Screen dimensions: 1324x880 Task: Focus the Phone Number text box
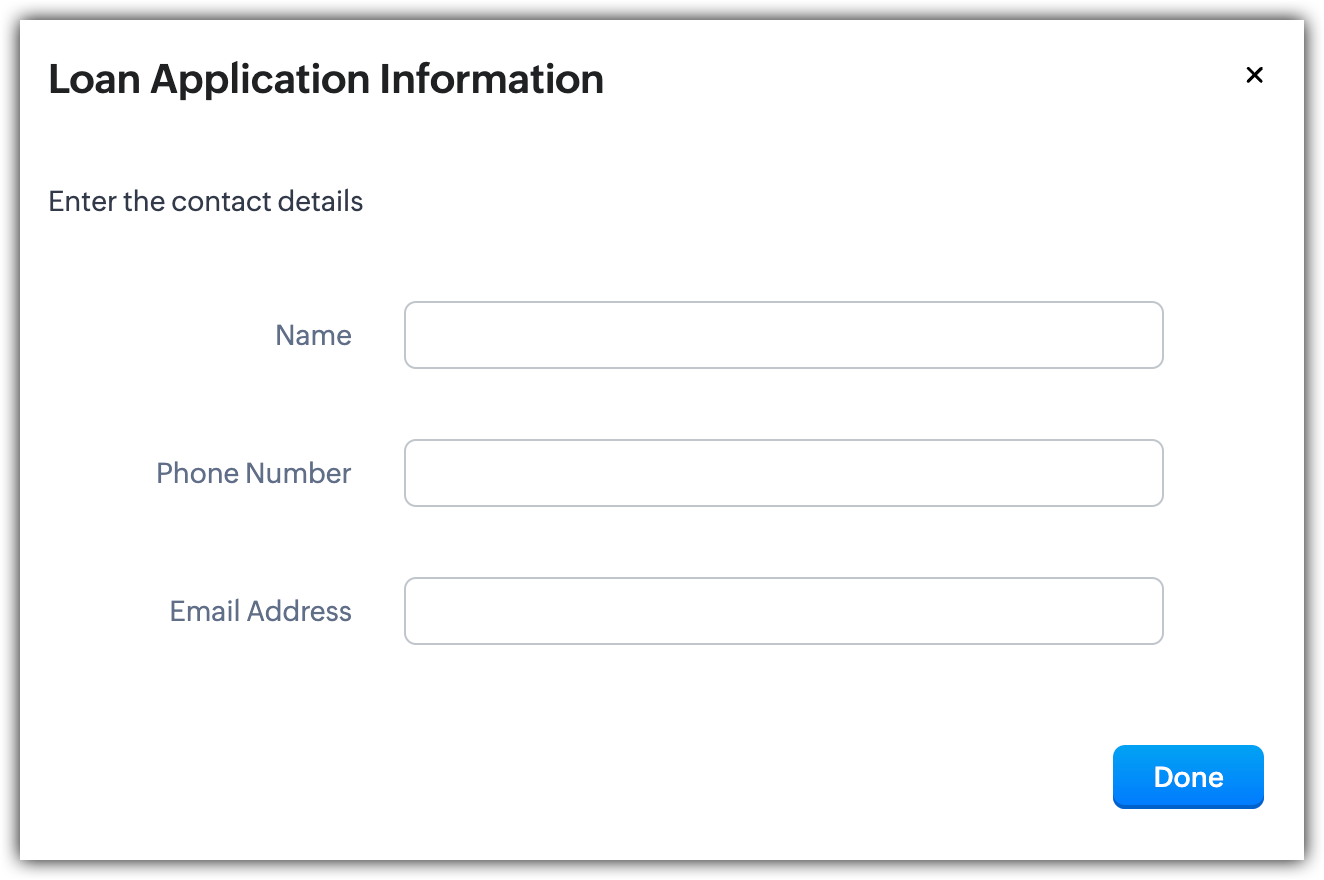coord(783,473)
